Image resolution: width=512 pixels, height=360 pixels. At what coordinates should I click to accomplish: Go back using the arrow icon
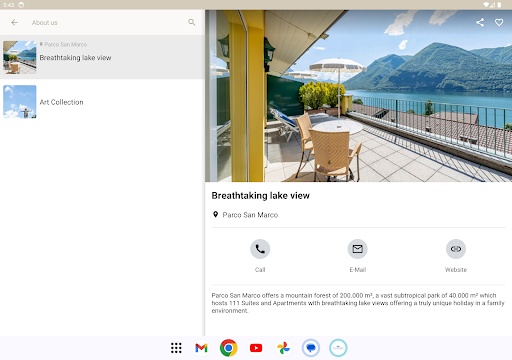click(x=14, y=22)
